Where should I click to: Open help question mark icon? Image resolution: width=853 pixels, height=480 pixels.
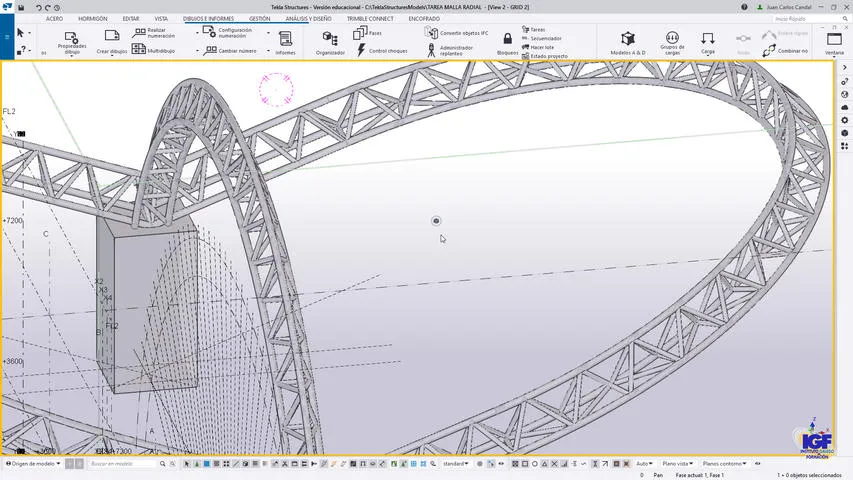[744, 7]
